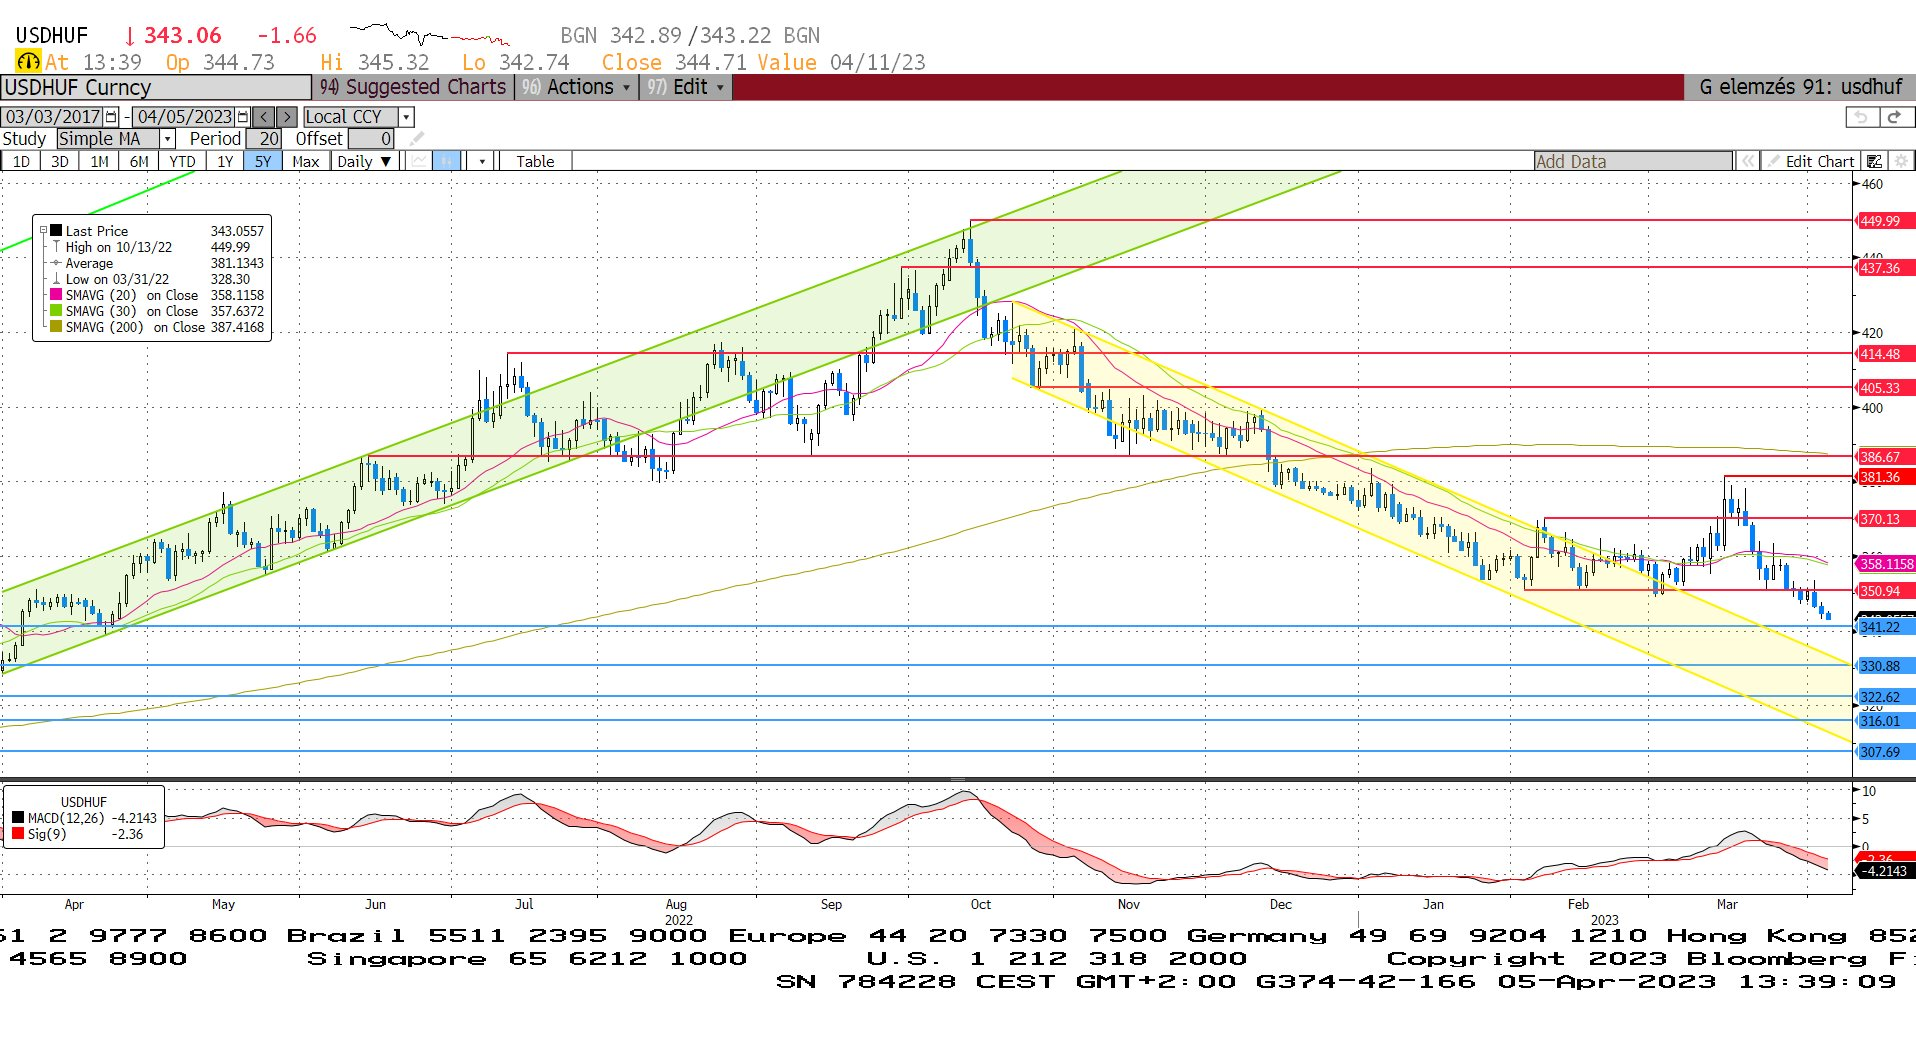The image size is (1916, 1037).
Task: Shift date range forward with right arrow
Action: point(287,117)
